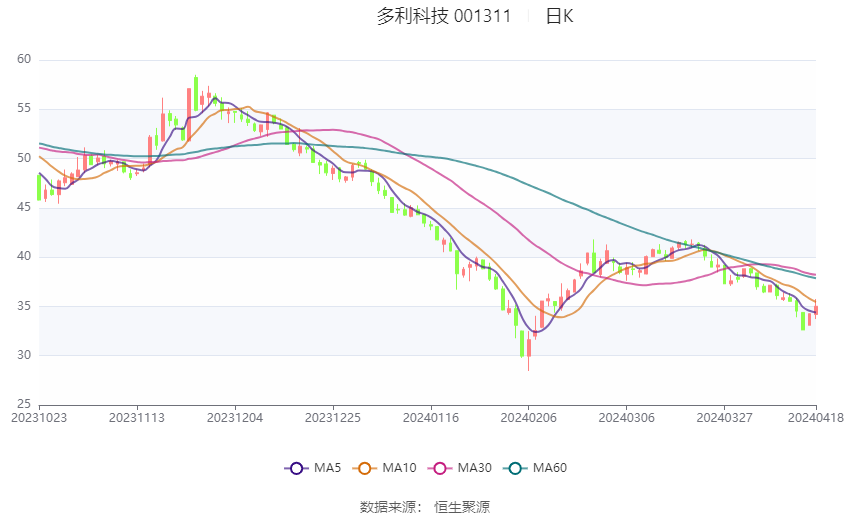Toggle the MA5 legend series
850x517 pixels.
point(313,468)
